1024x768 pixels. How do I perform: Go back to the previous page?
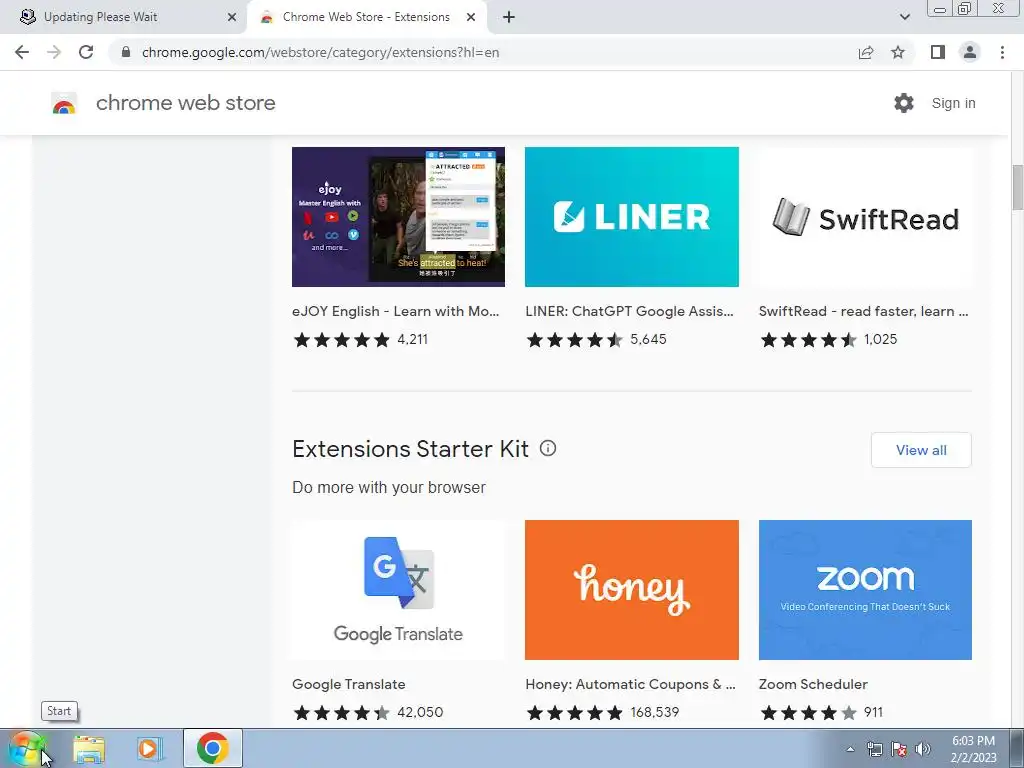(x=22, y=52)
